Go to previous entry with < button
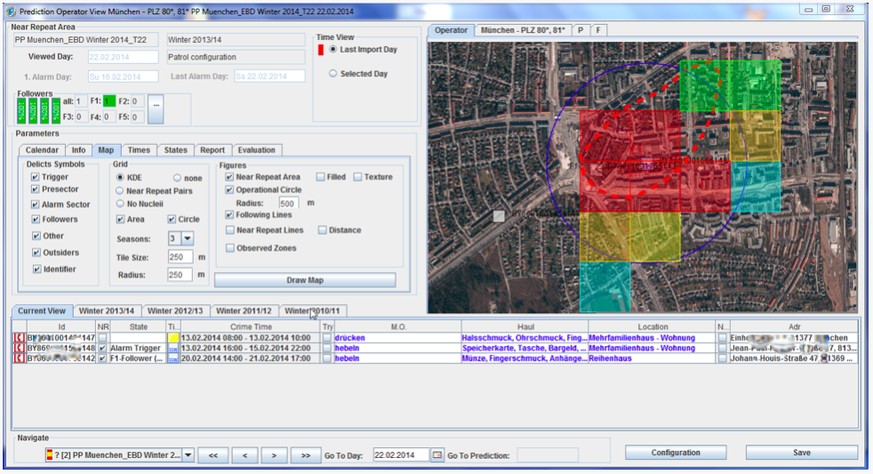 click(244, 455)
